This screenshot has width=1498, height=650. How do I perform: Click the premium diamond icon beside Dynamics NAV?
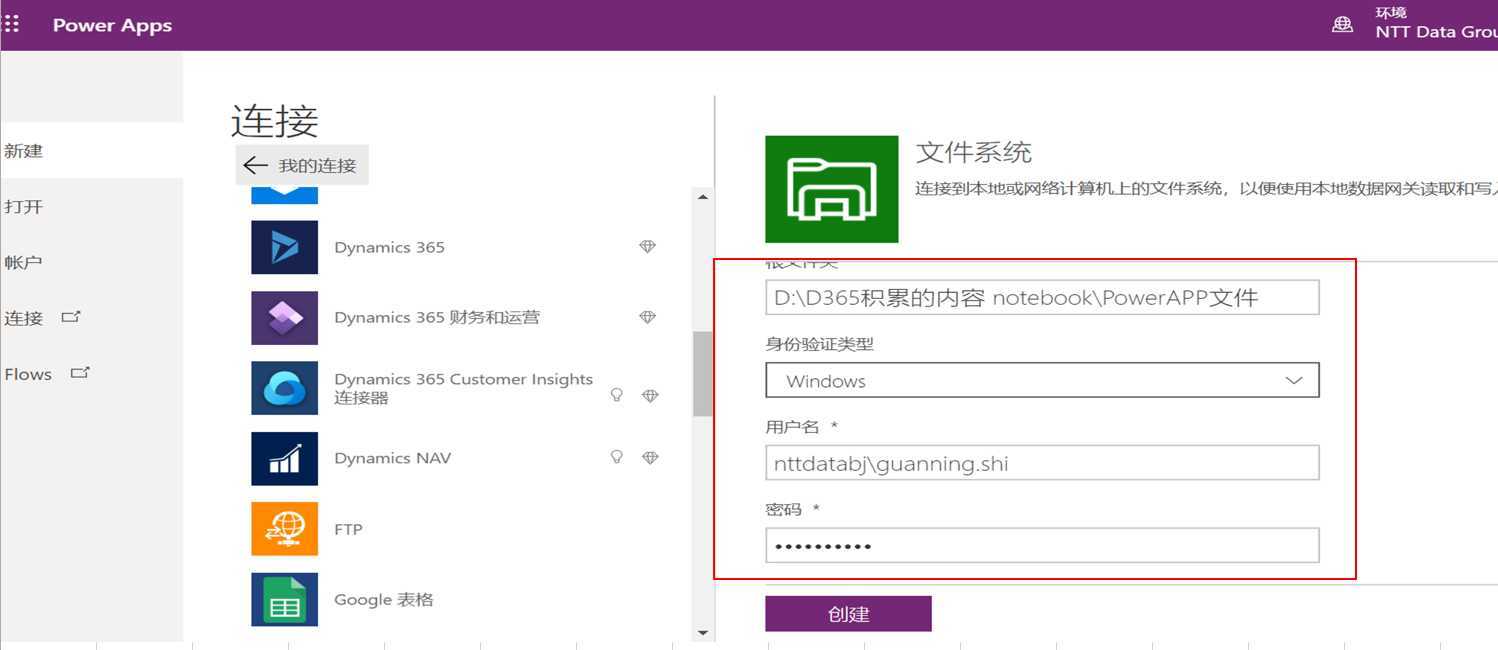pos(650,458)
